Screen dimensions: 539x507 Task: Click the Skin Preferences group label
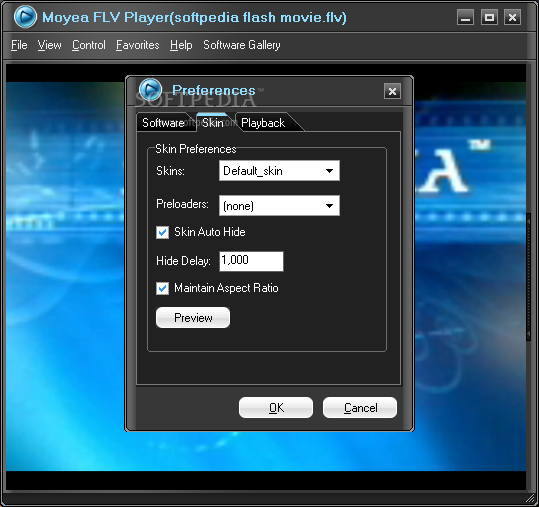click(196, 149)
